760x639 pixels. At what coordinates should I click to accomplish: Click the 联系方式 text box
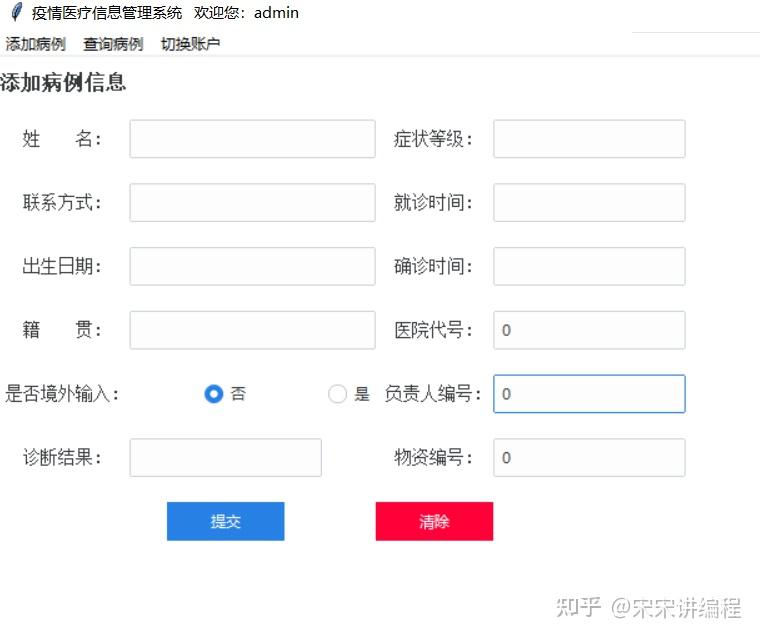click(252, 203)
